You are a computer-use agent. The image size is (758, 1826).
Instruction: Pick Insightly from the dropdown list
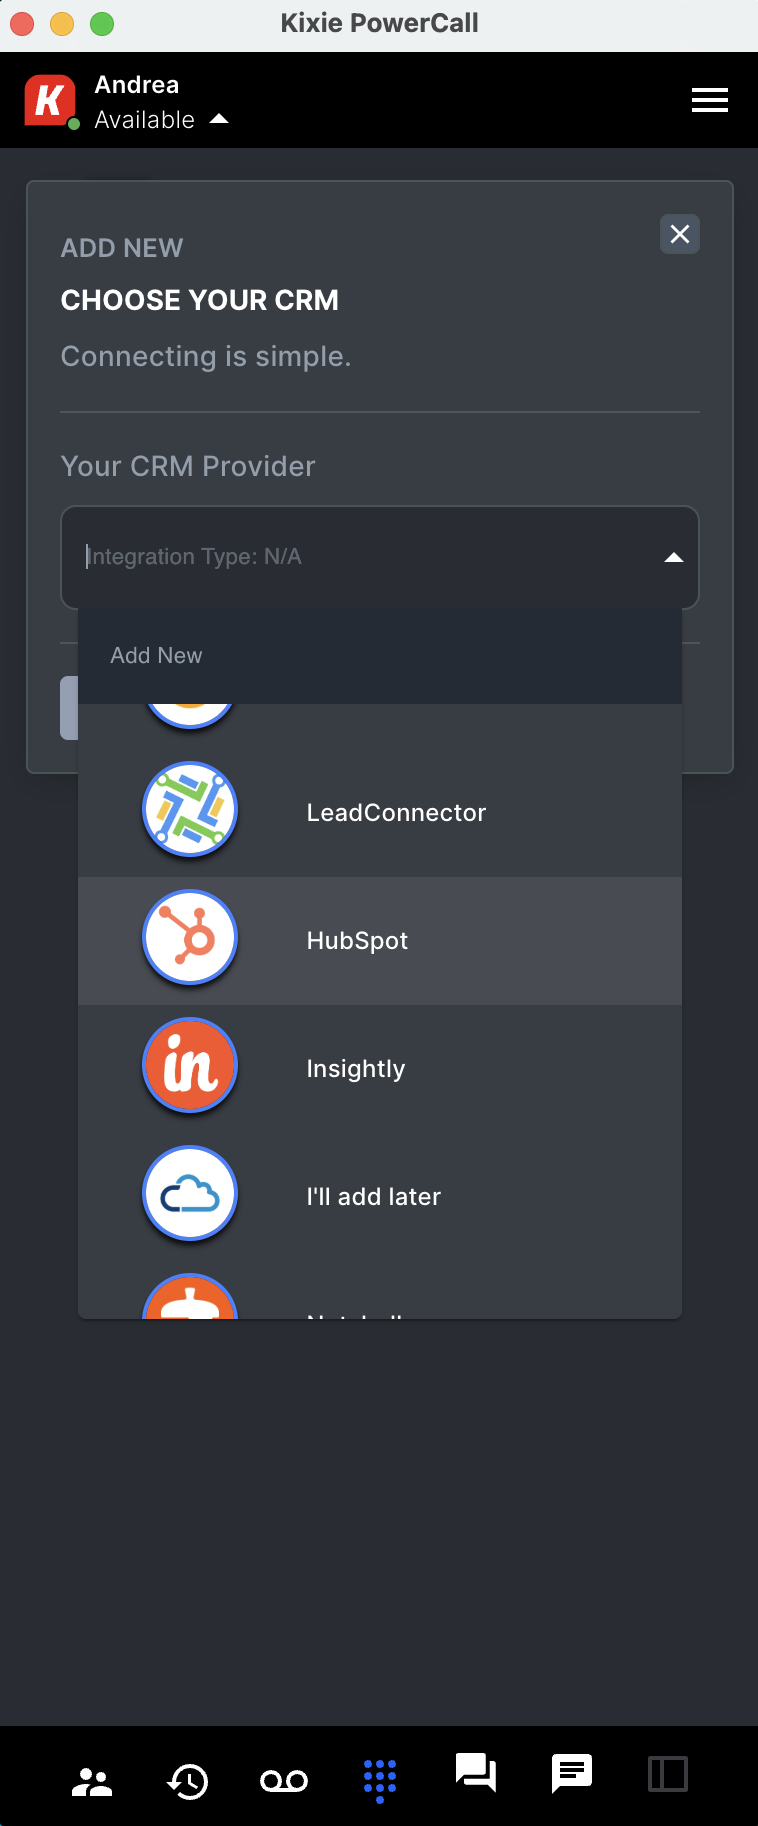tap(380, 1069)
